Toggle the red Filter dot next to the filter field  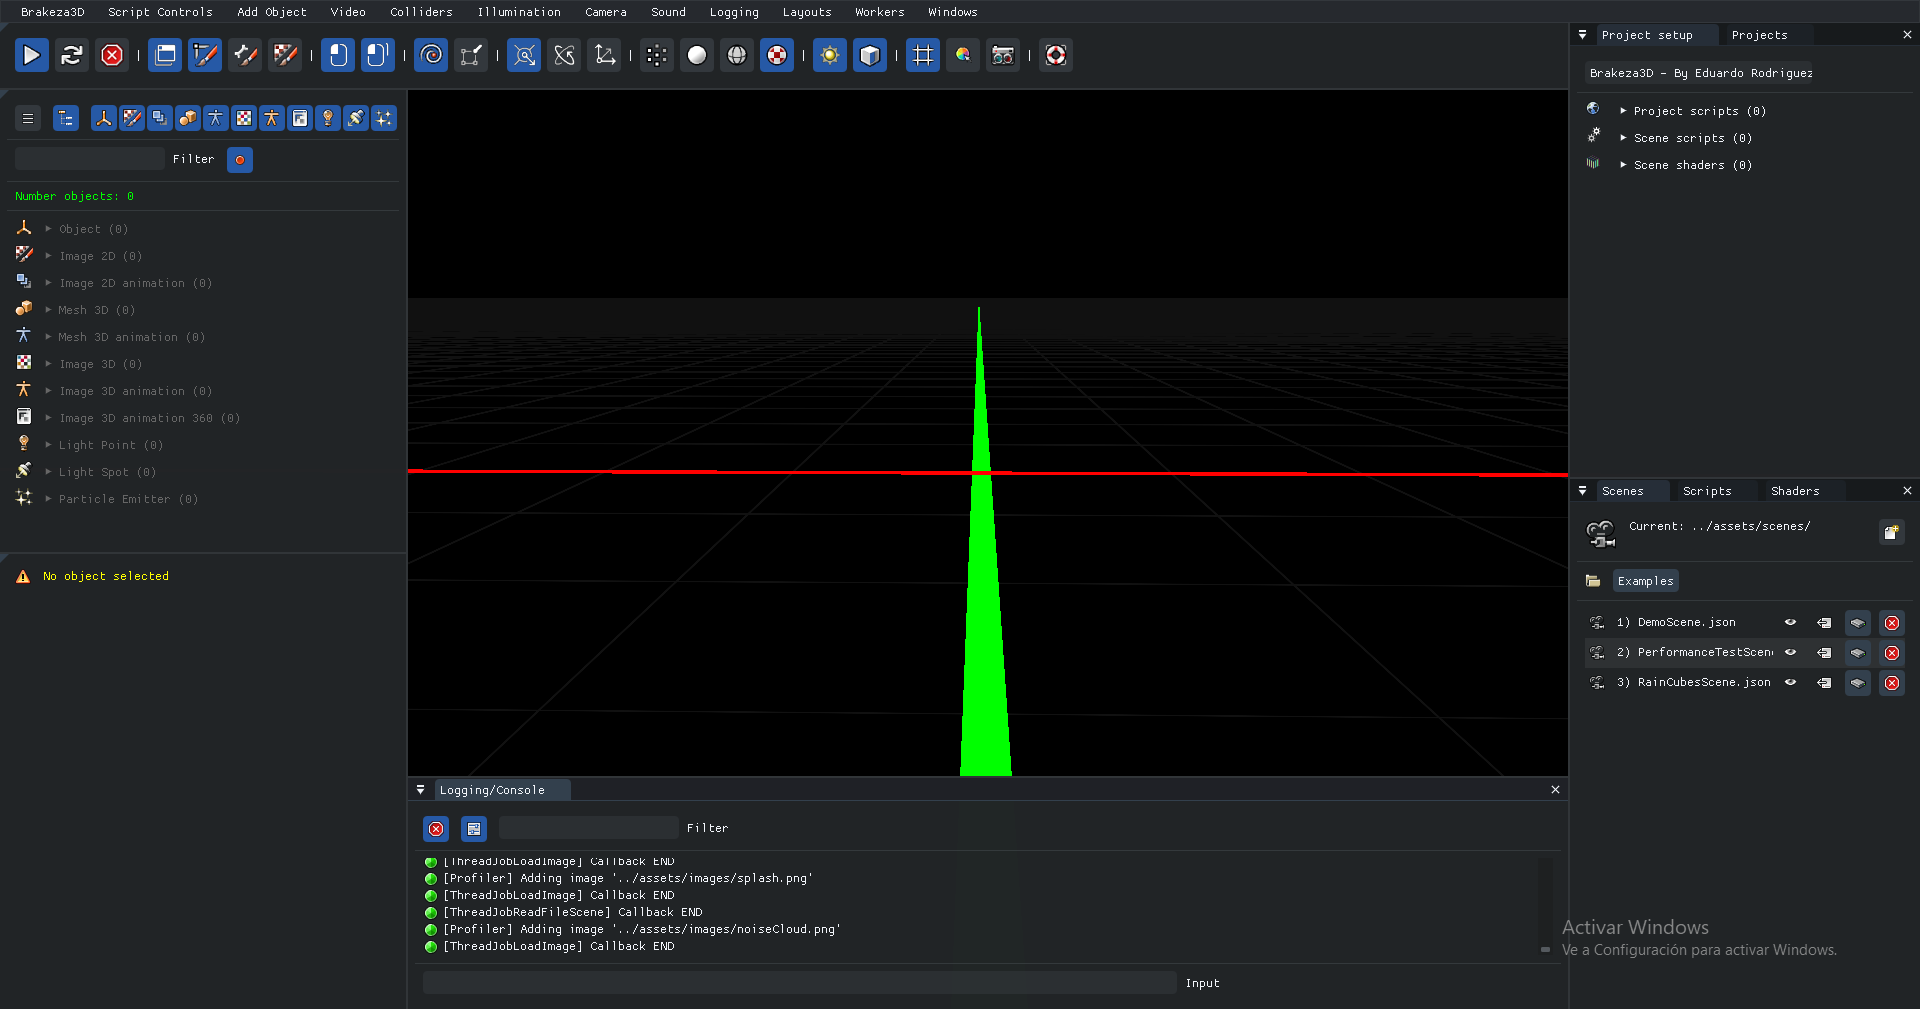239,159
